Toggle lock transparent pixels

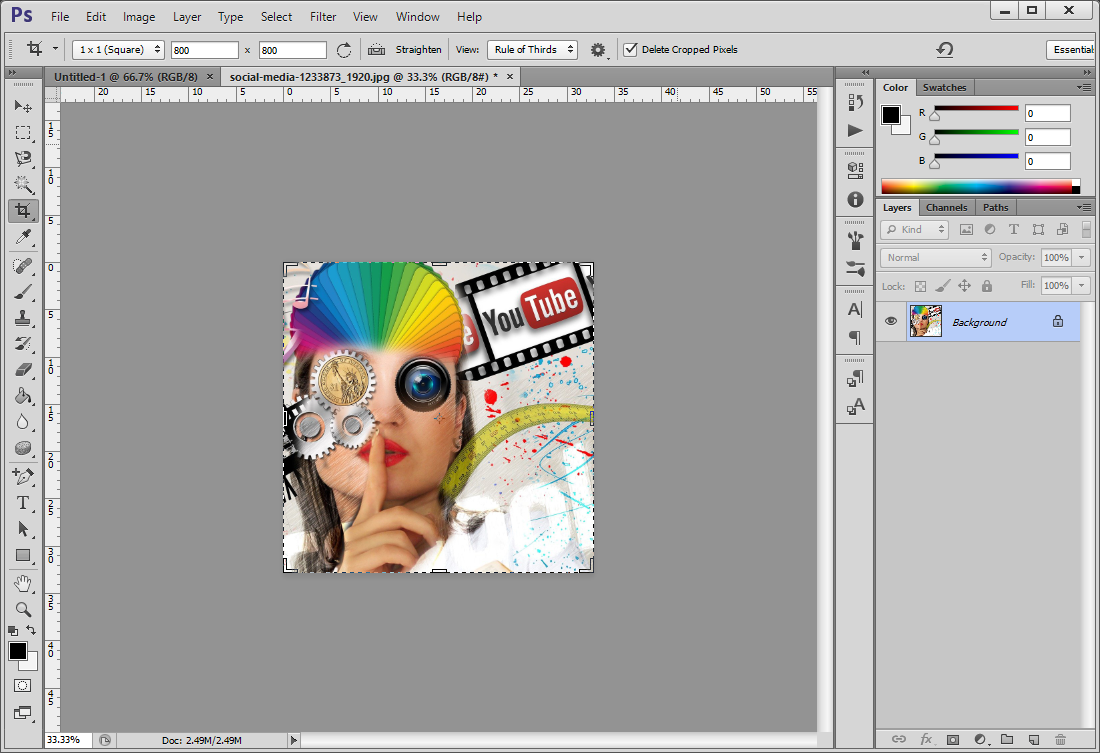click(920, 286)
